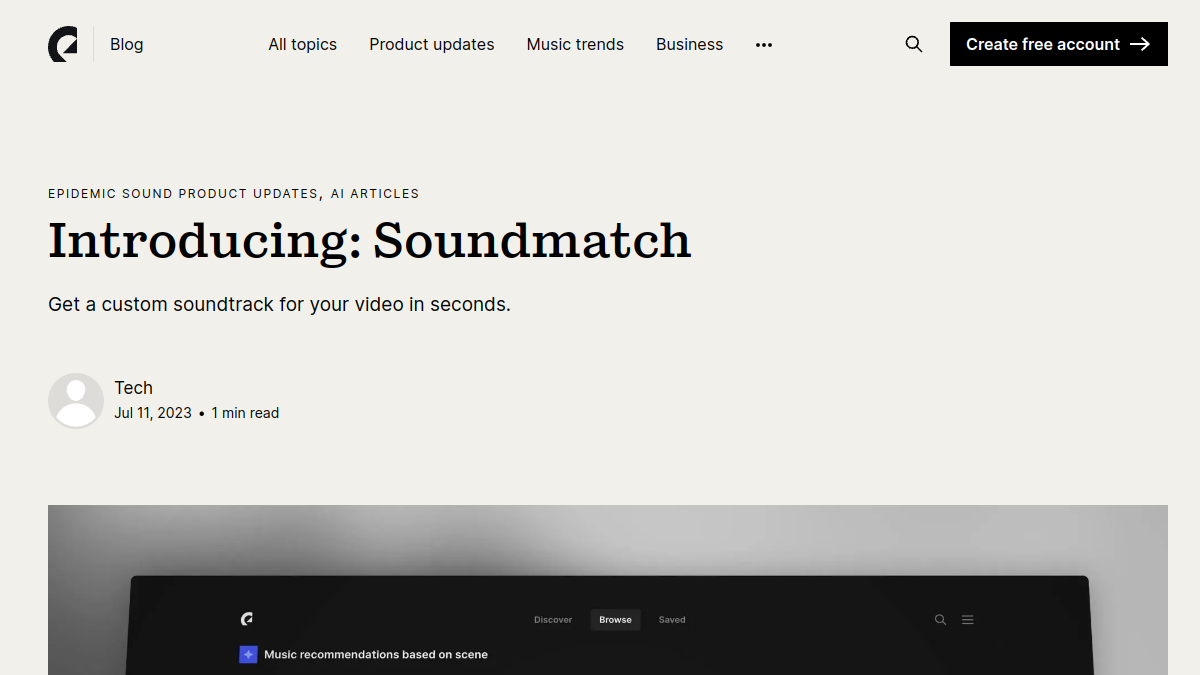The height and width of the screenshot is (675, 1200).
Task: Open the search magnifier icon in header
Action: (914, 44)
